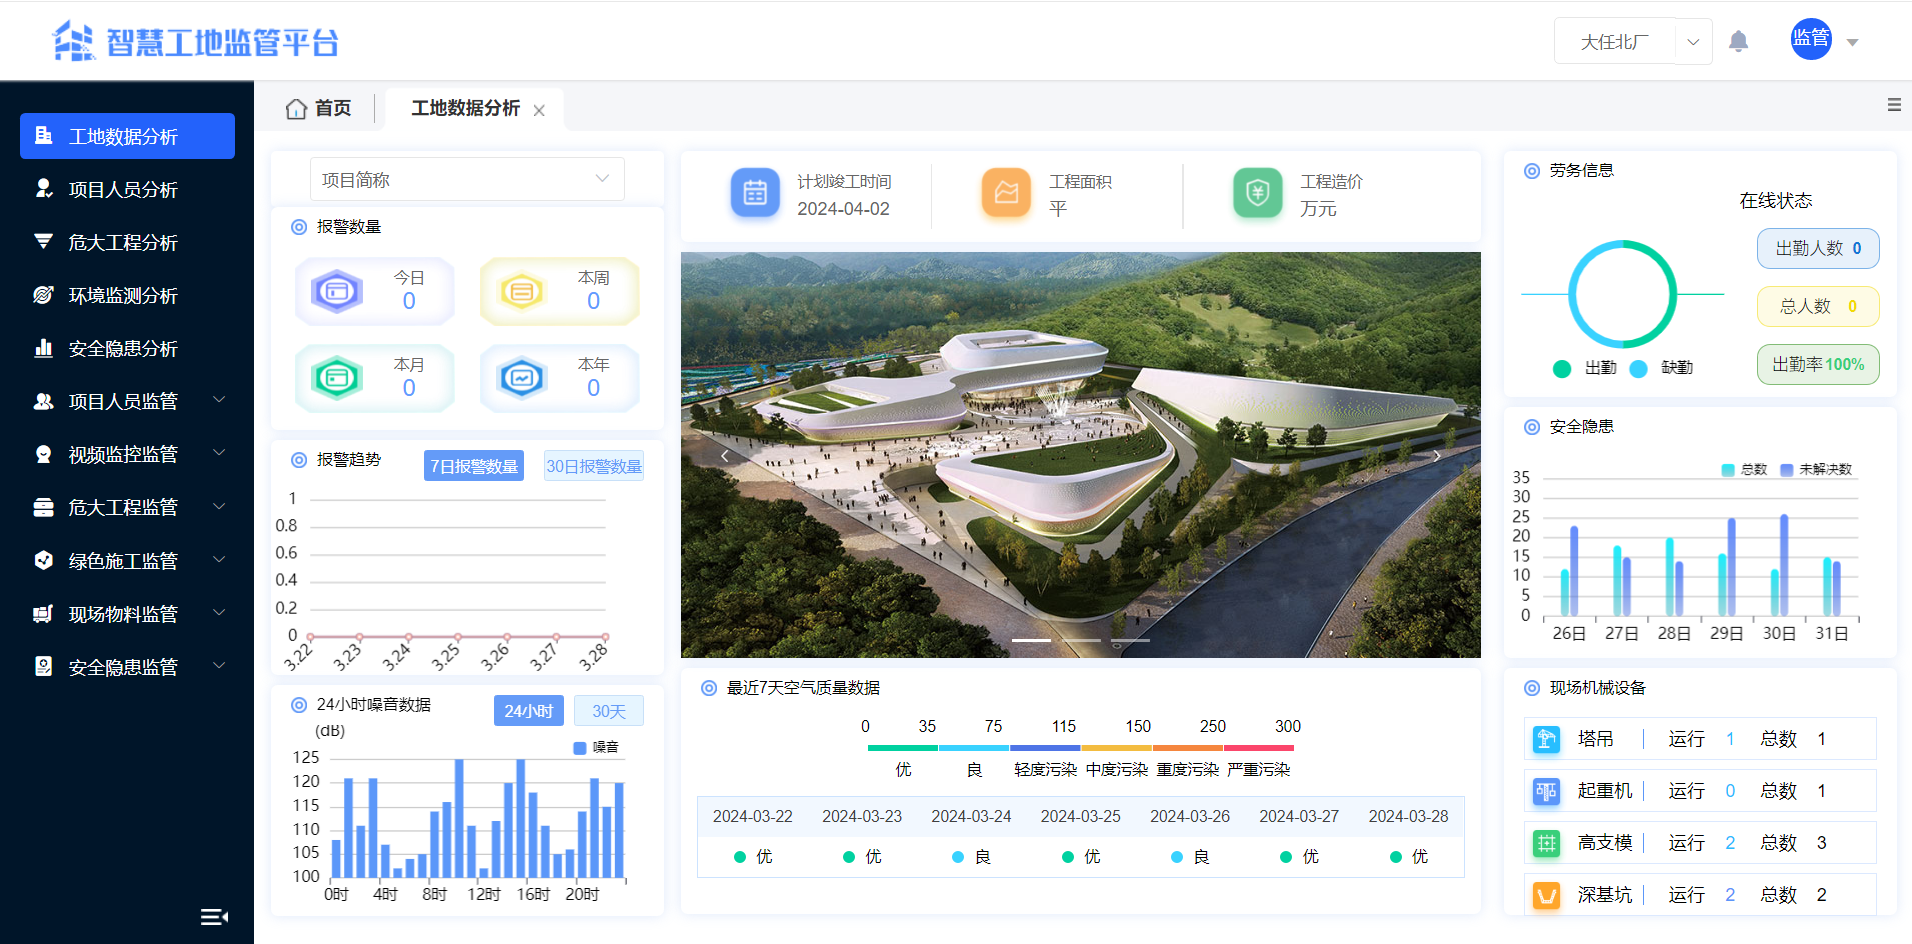This screenshot has height=944, width=1912.
Task: Click the 本周 alarm count icon
Action: pos(521,291)
